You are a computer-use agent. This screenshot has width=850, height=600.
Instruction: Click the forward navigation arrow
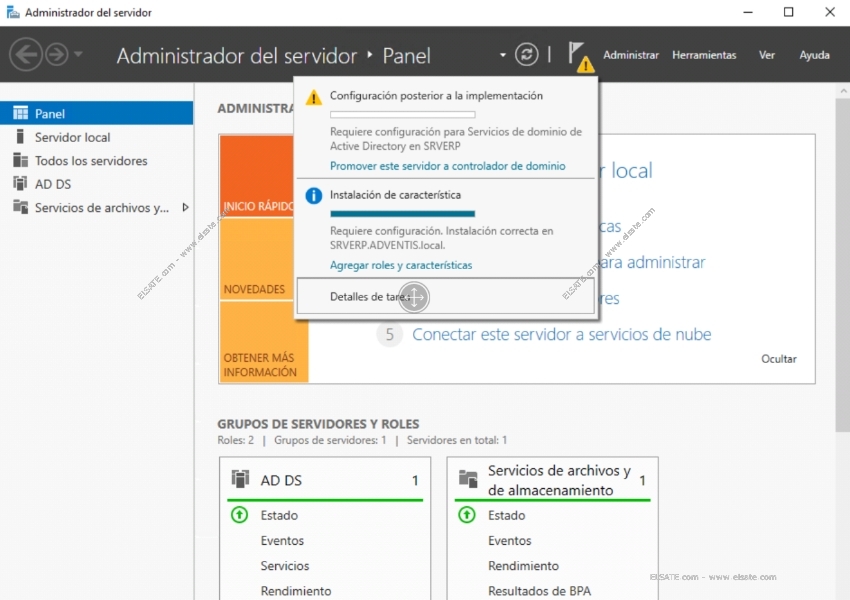tap(57, 54)
